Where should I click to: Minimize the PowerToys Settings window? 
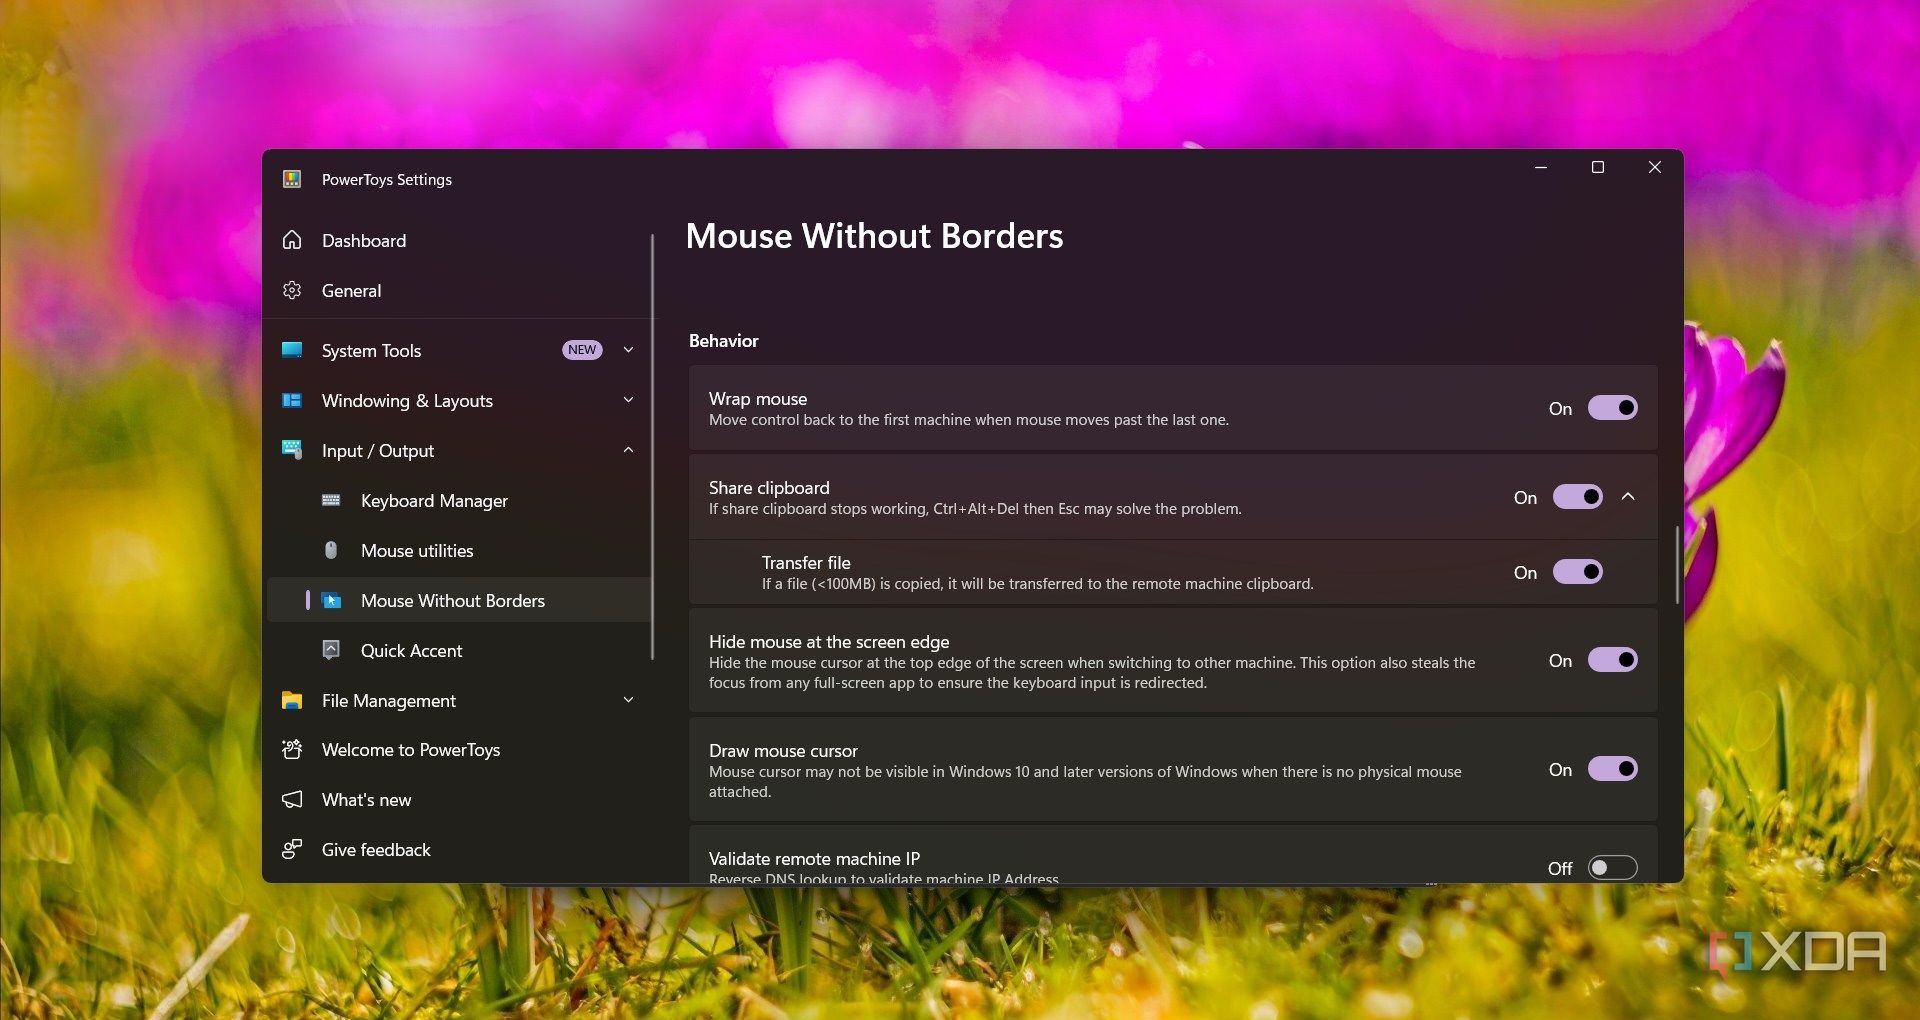pos(1540,167)
